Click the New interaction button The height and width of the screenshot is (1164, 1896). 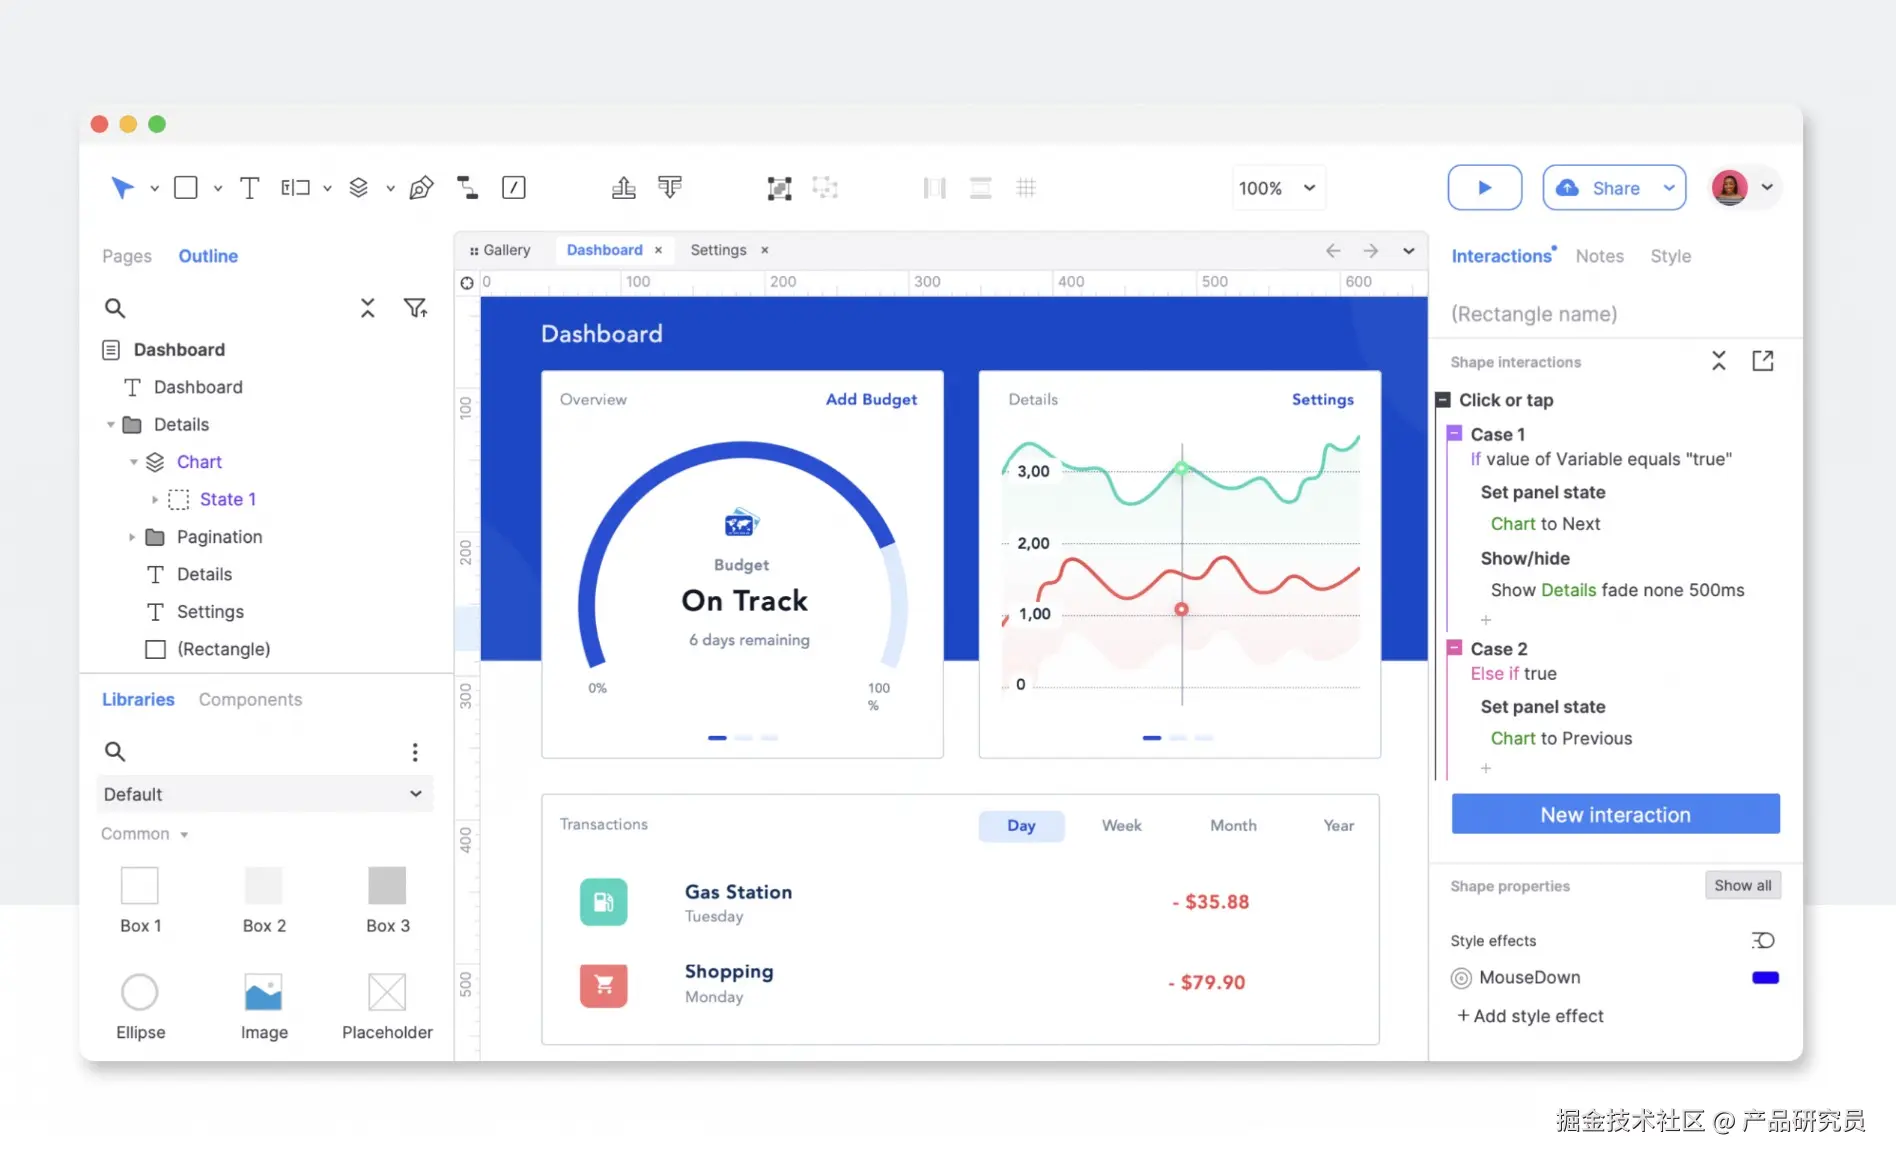pos(1615,814)
